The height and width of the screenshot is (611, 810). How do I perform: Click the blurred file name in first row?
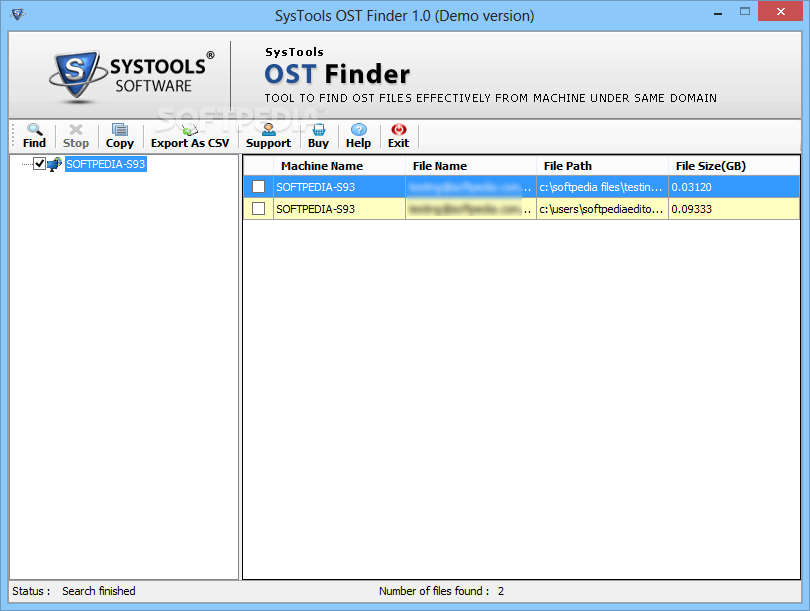point(471,187)
